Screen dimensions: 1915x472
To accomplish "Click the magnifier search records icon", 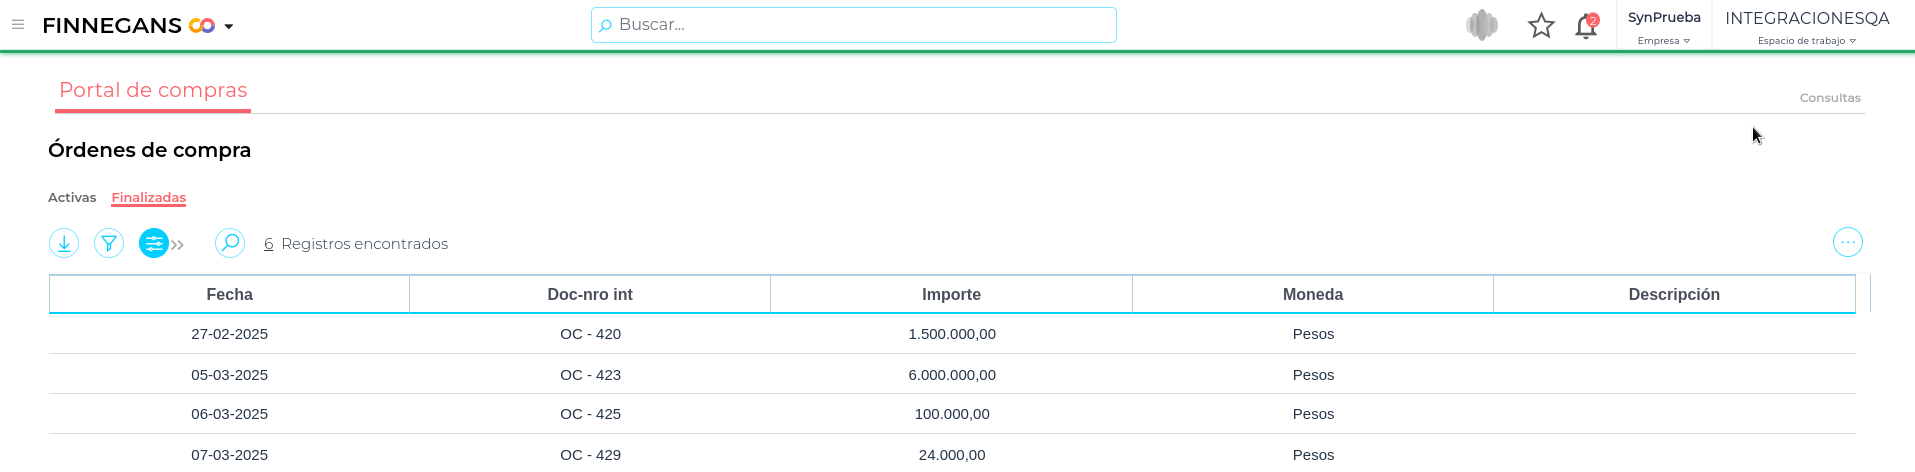I will click(230, 243).
